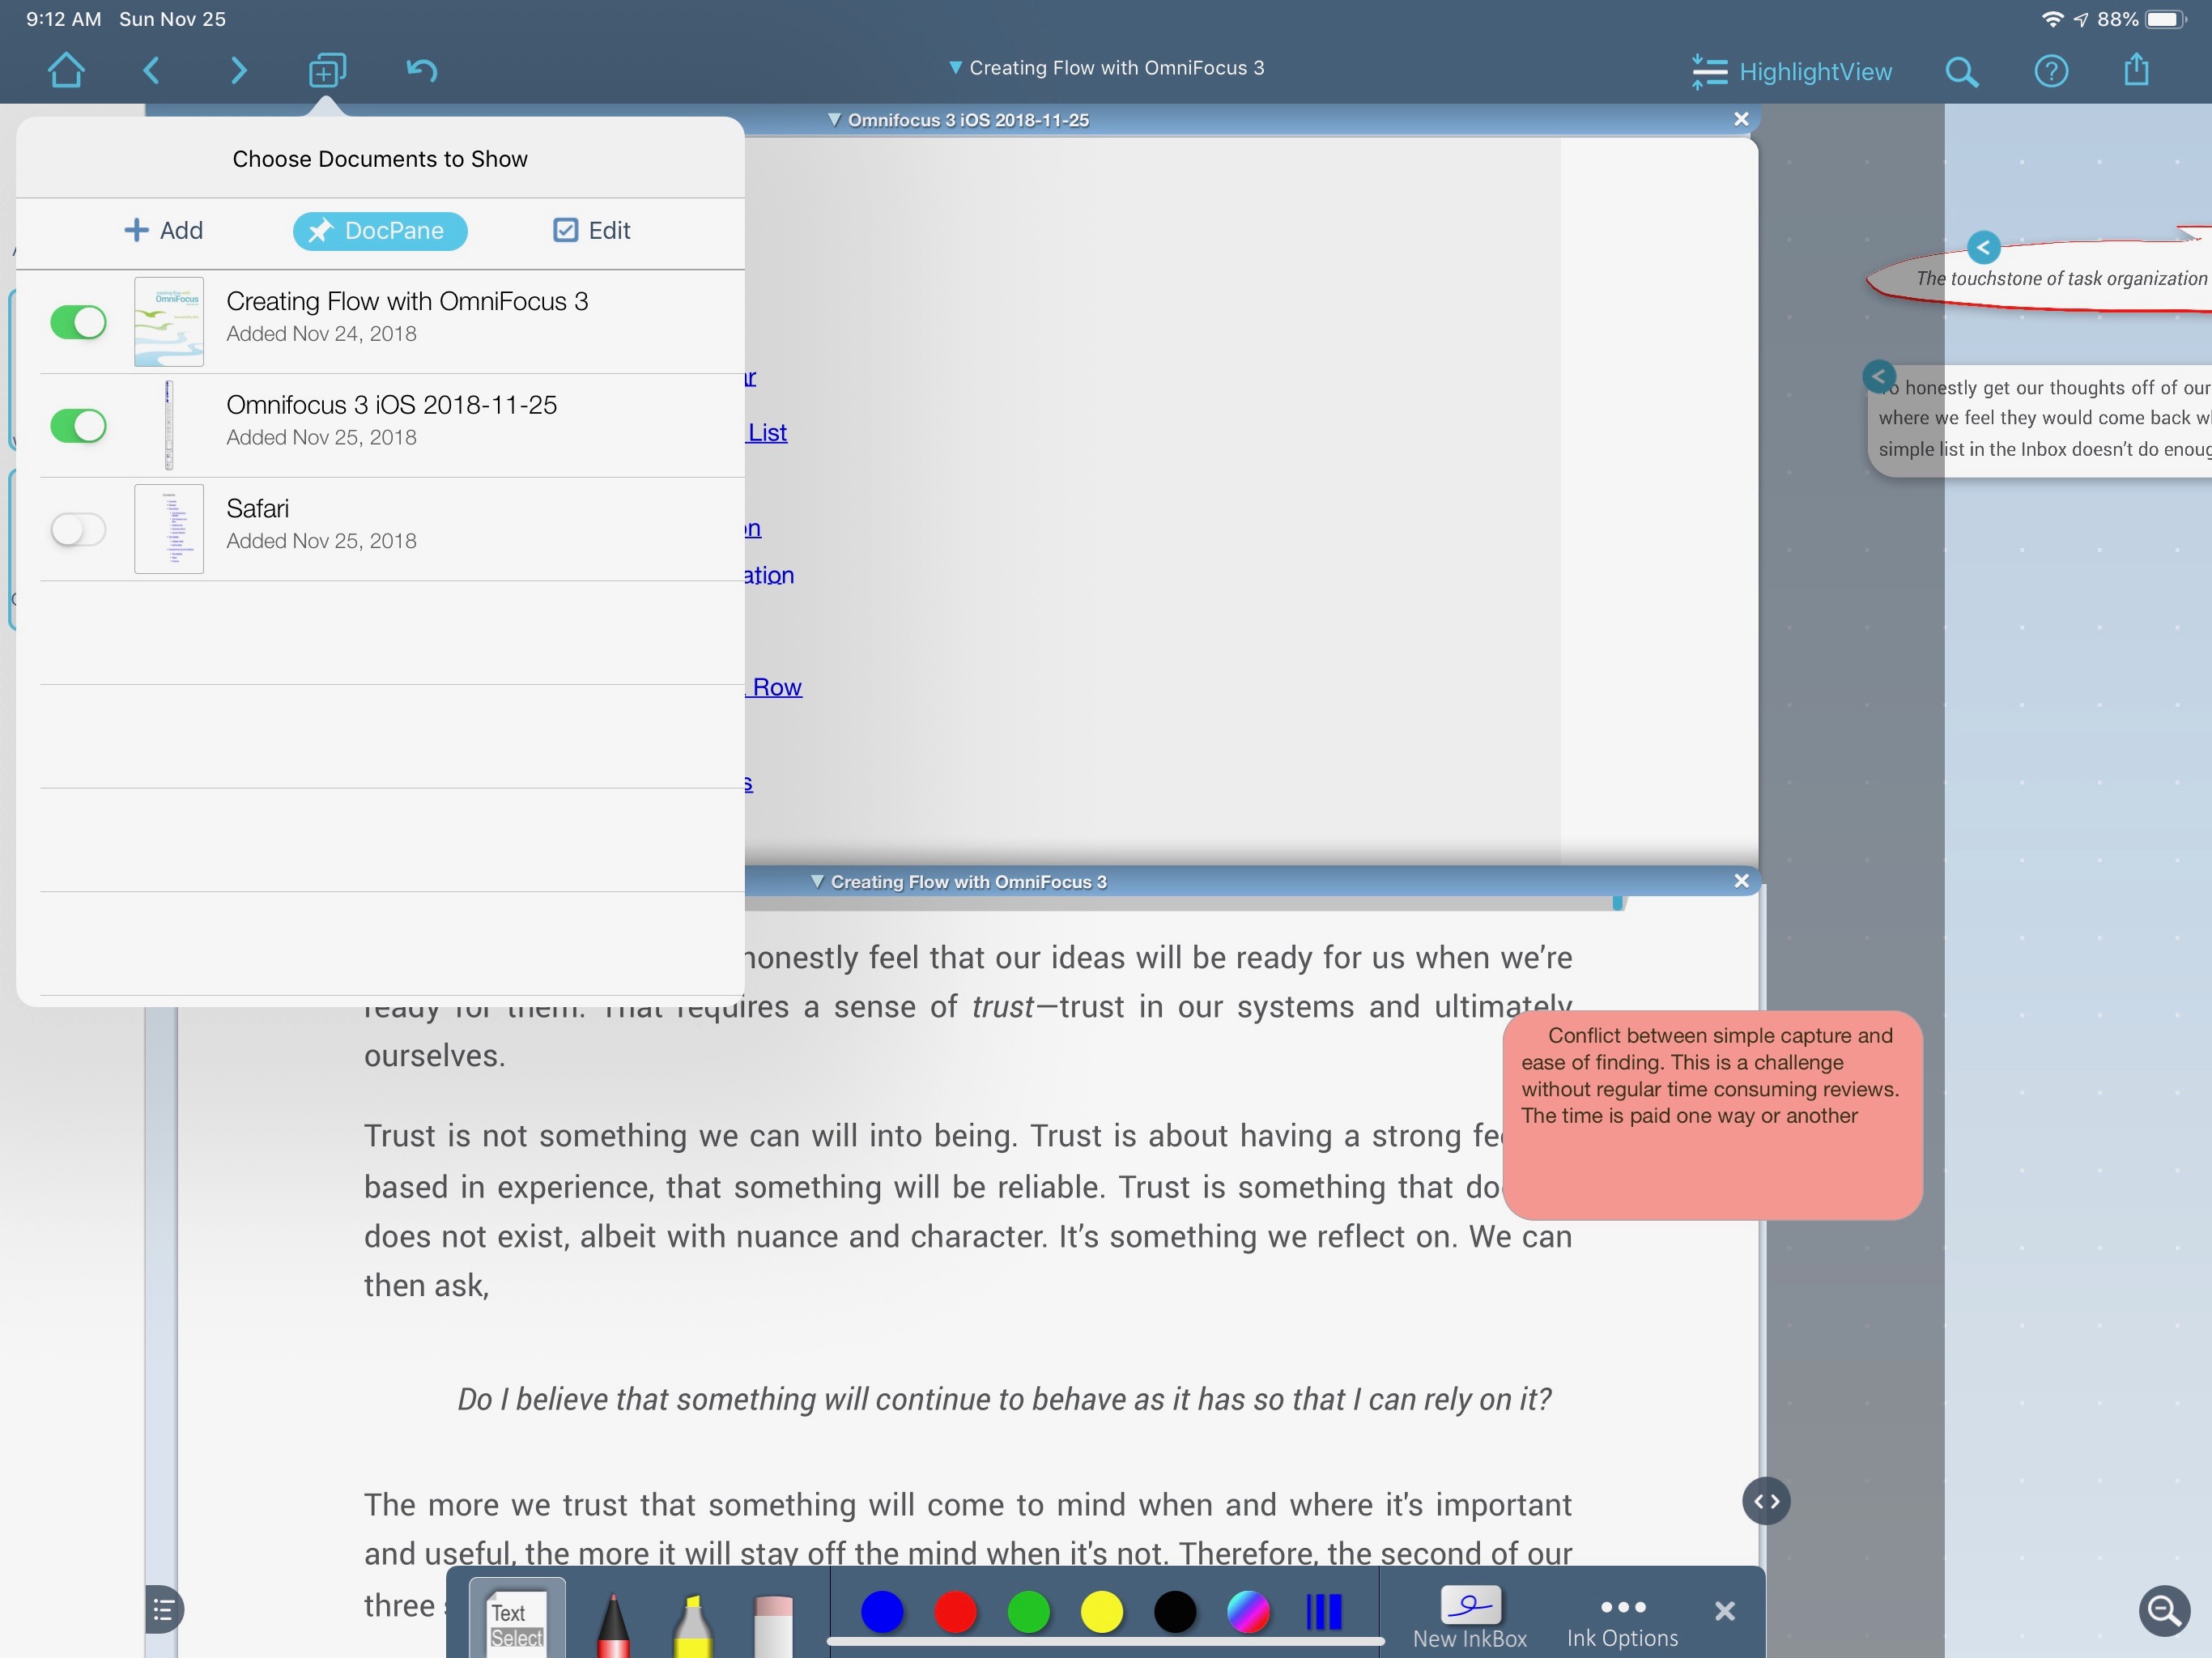The image size is (2212, 1658).
Task: Open the Omnifocus 3 iOS thumbnail
Action: [169, 425]
